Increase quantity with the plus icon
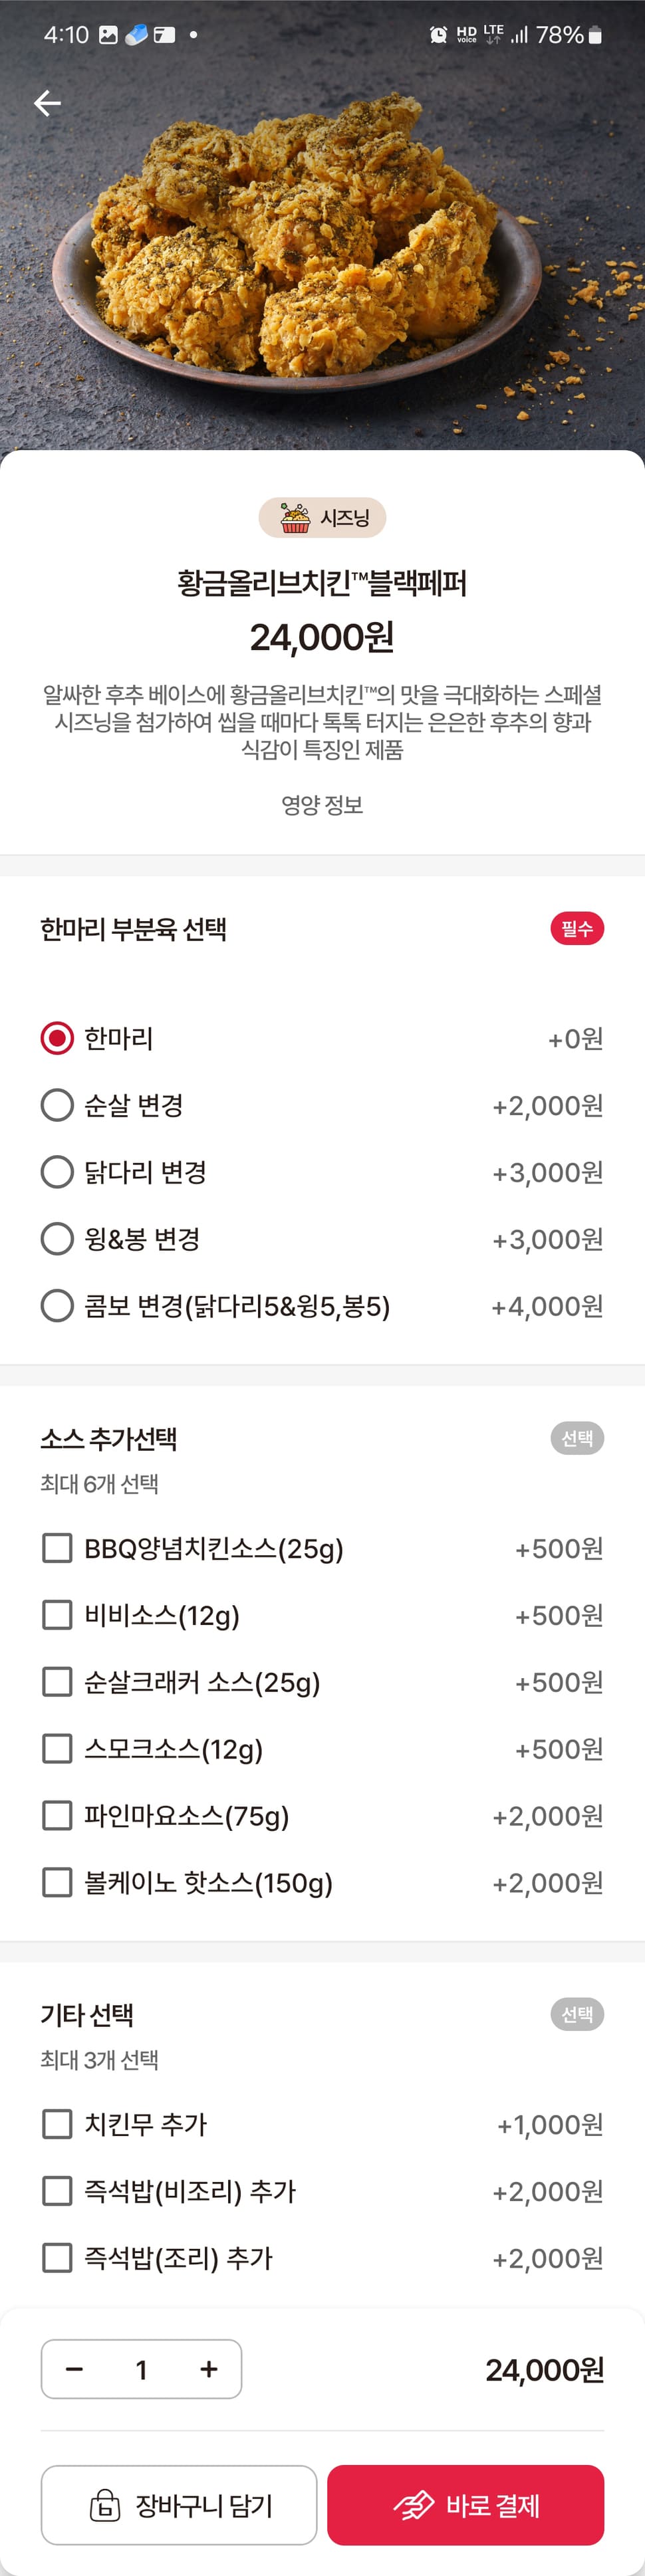The width and height of the screenshot is (645, 2576). pos(208,2369)
